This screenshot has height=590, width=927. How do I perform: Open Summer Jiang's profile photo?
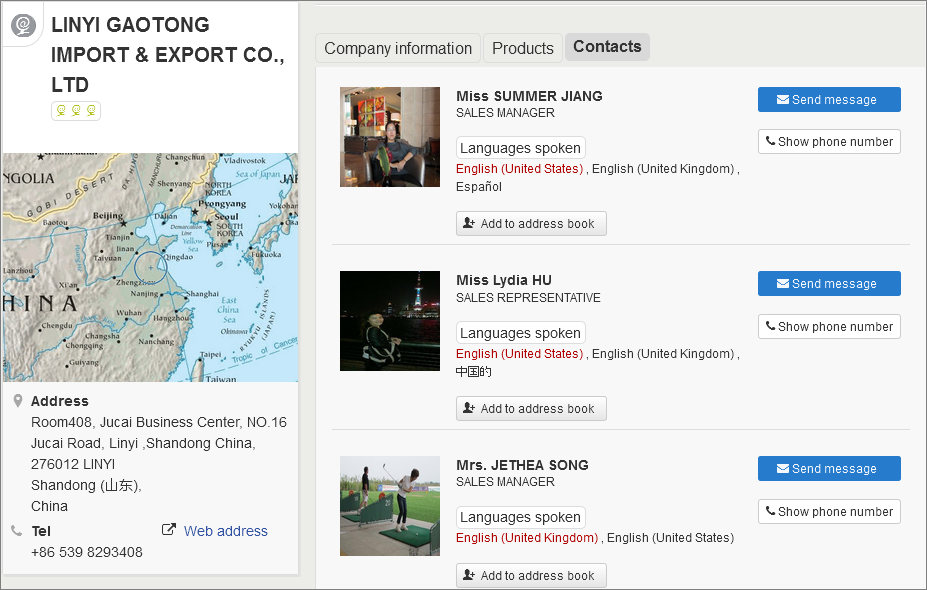(x=390, y=137)
